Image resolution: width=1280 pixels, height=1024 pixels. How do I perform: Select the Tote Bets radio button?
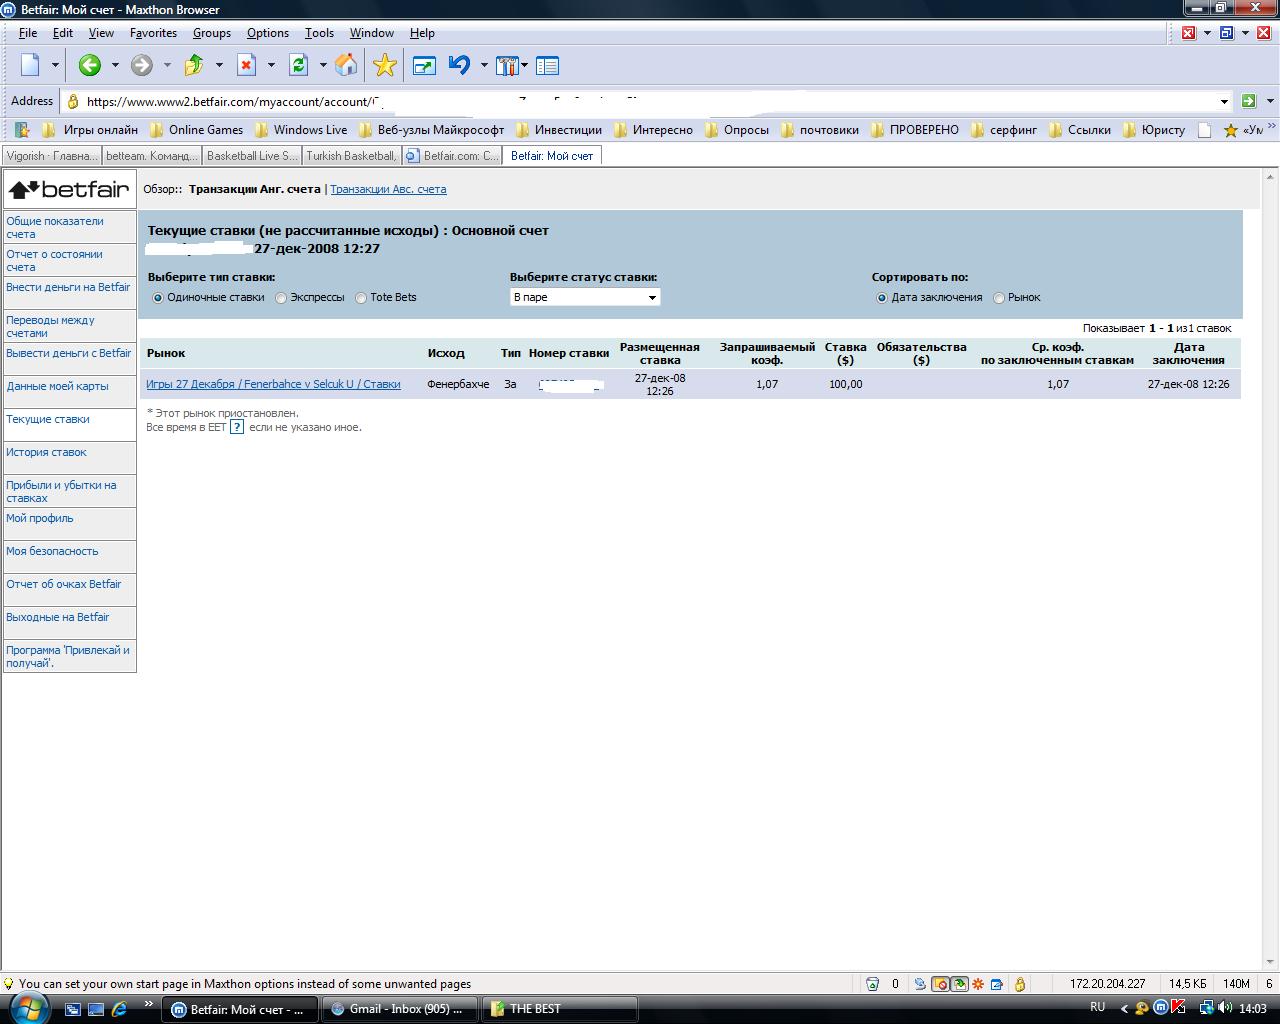[x=361, y=298]
